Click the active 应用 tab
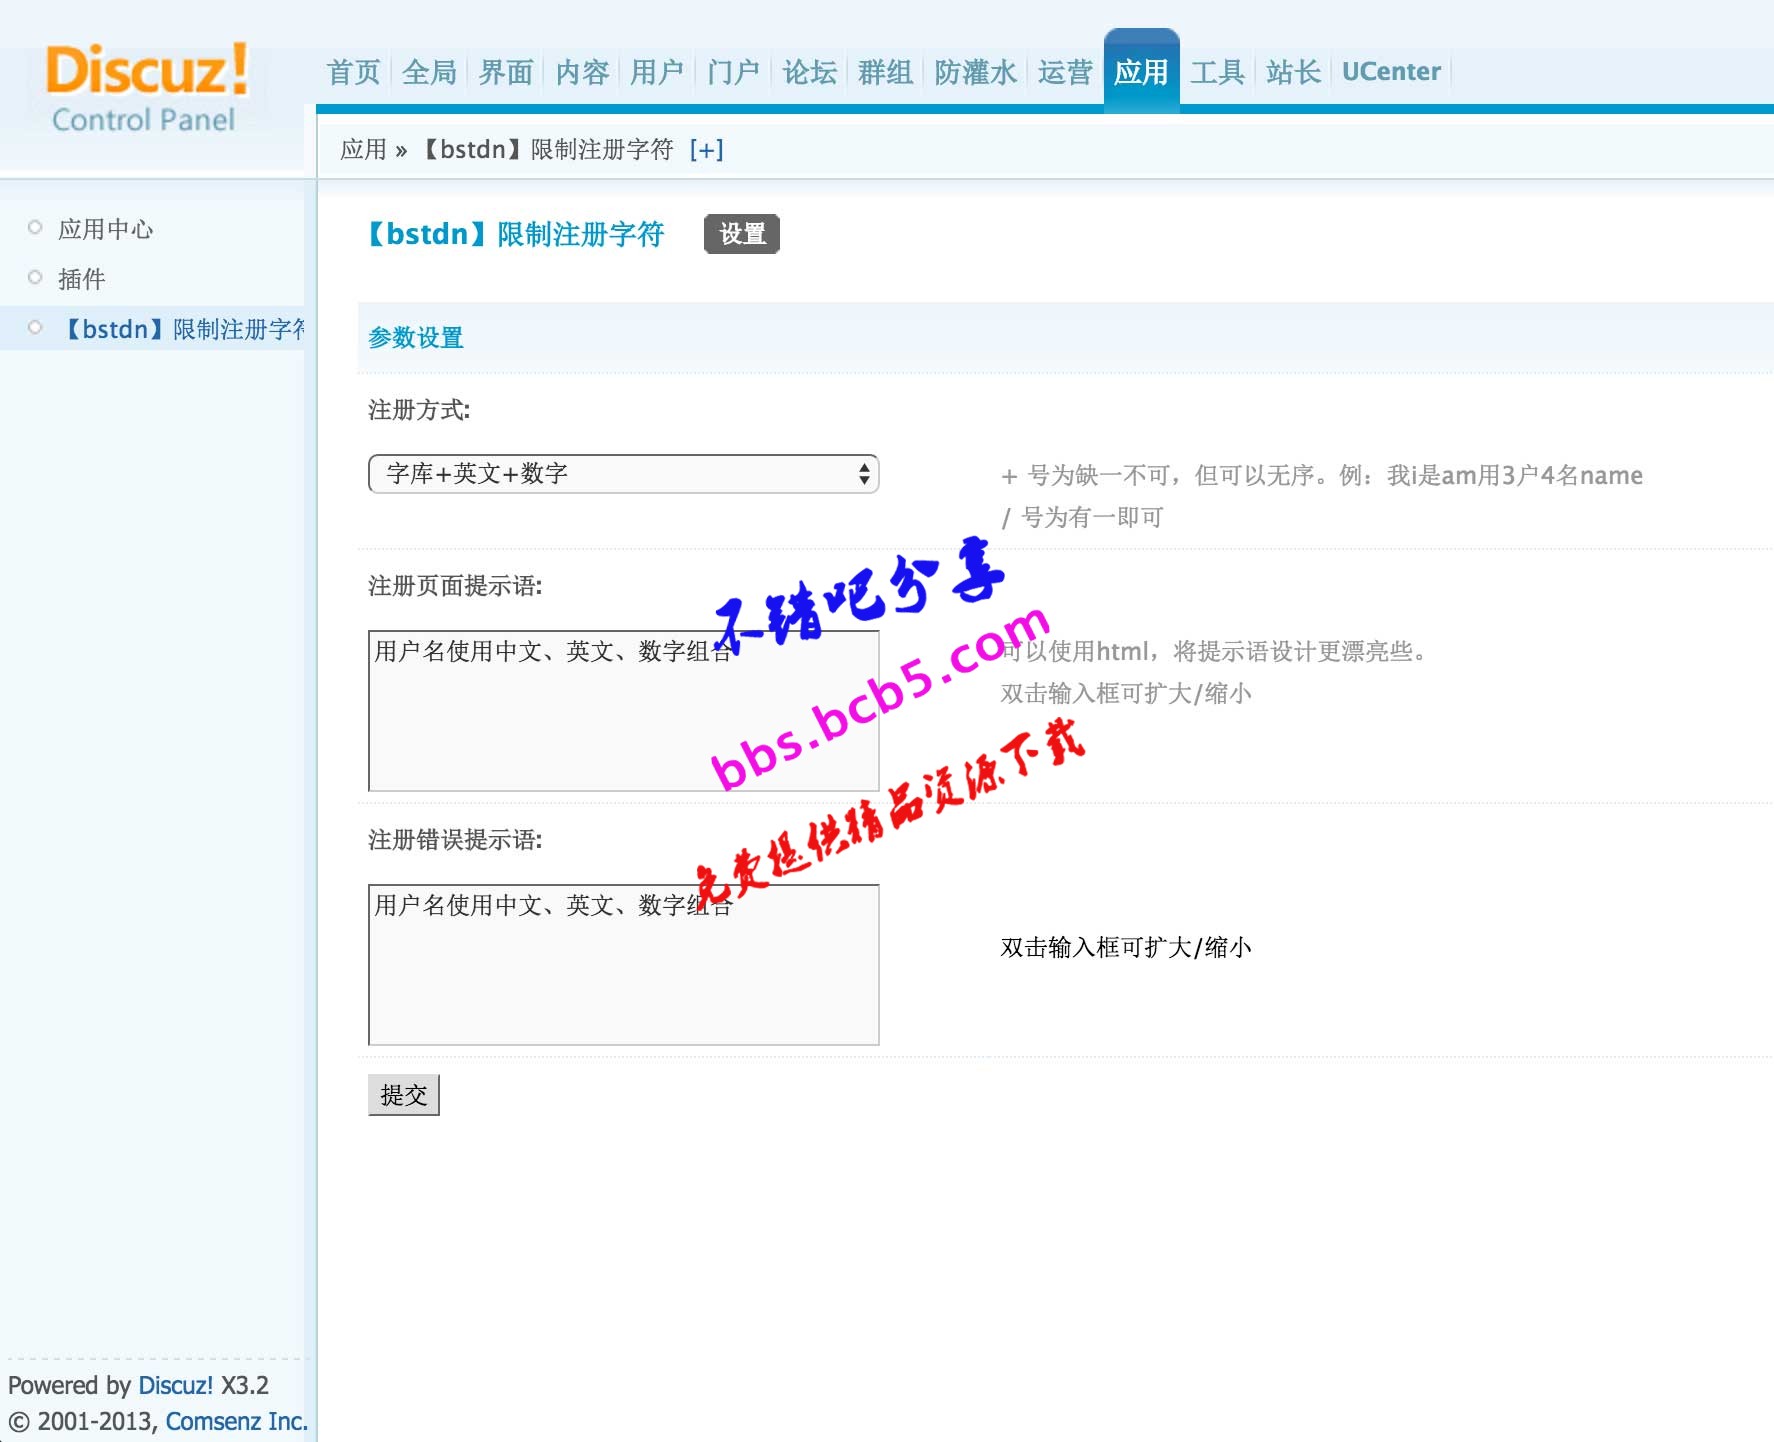This screenshot has height=1442, width=1774. [x=1141, y=70]
